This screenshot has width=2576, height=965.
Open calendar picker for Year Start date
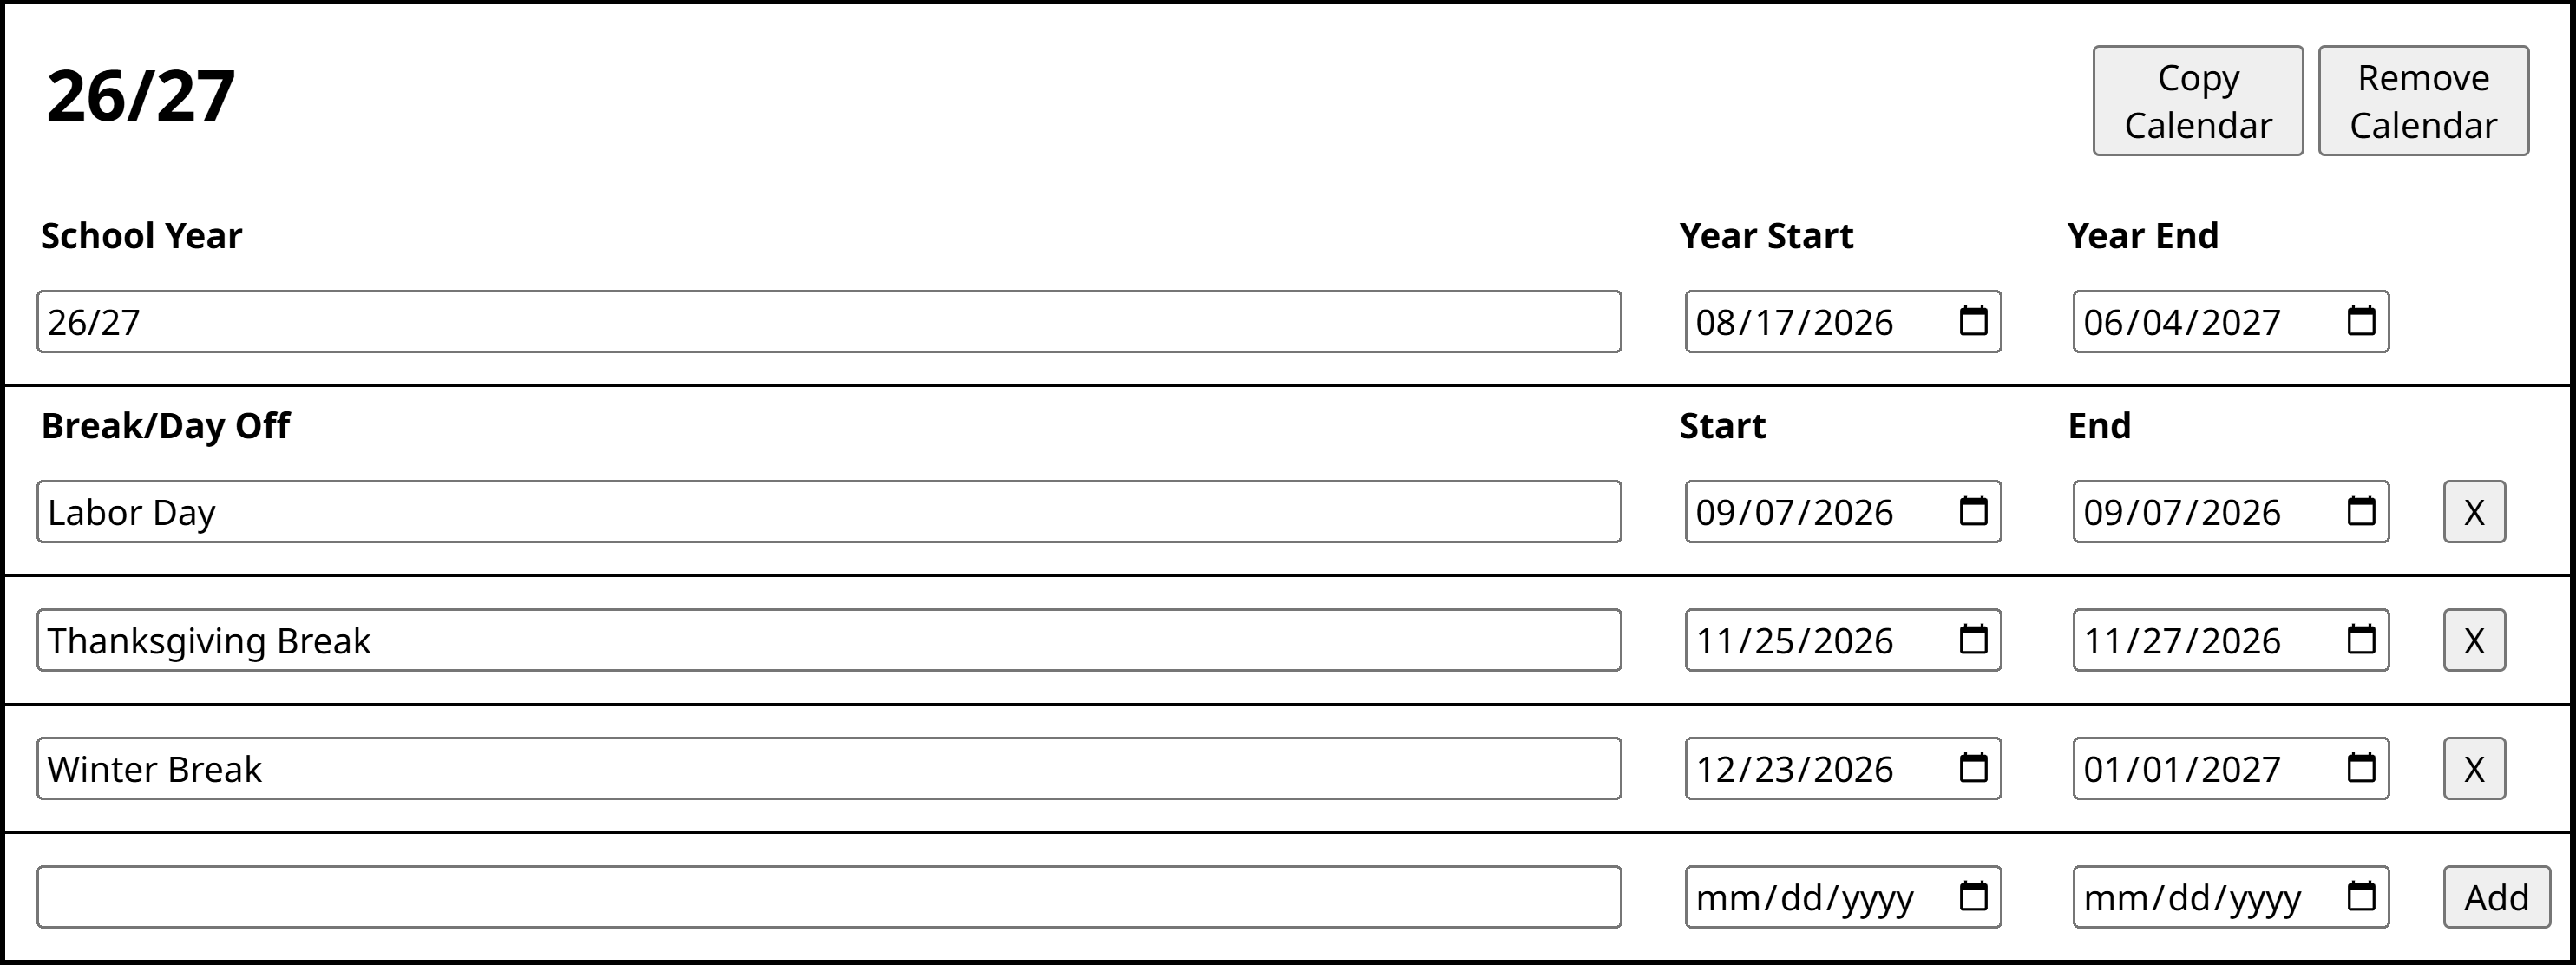1973,321
